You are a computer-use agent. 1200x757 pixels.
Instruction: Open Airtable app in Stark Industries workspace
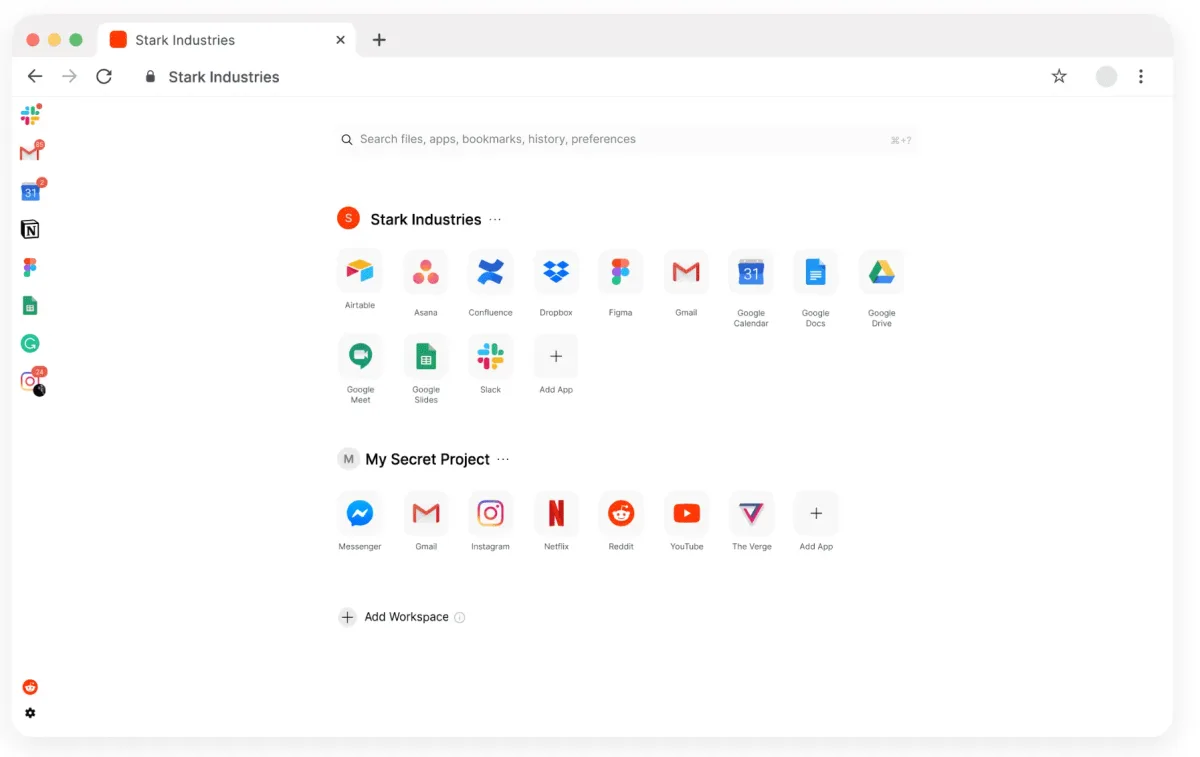(x=360, y=271)
